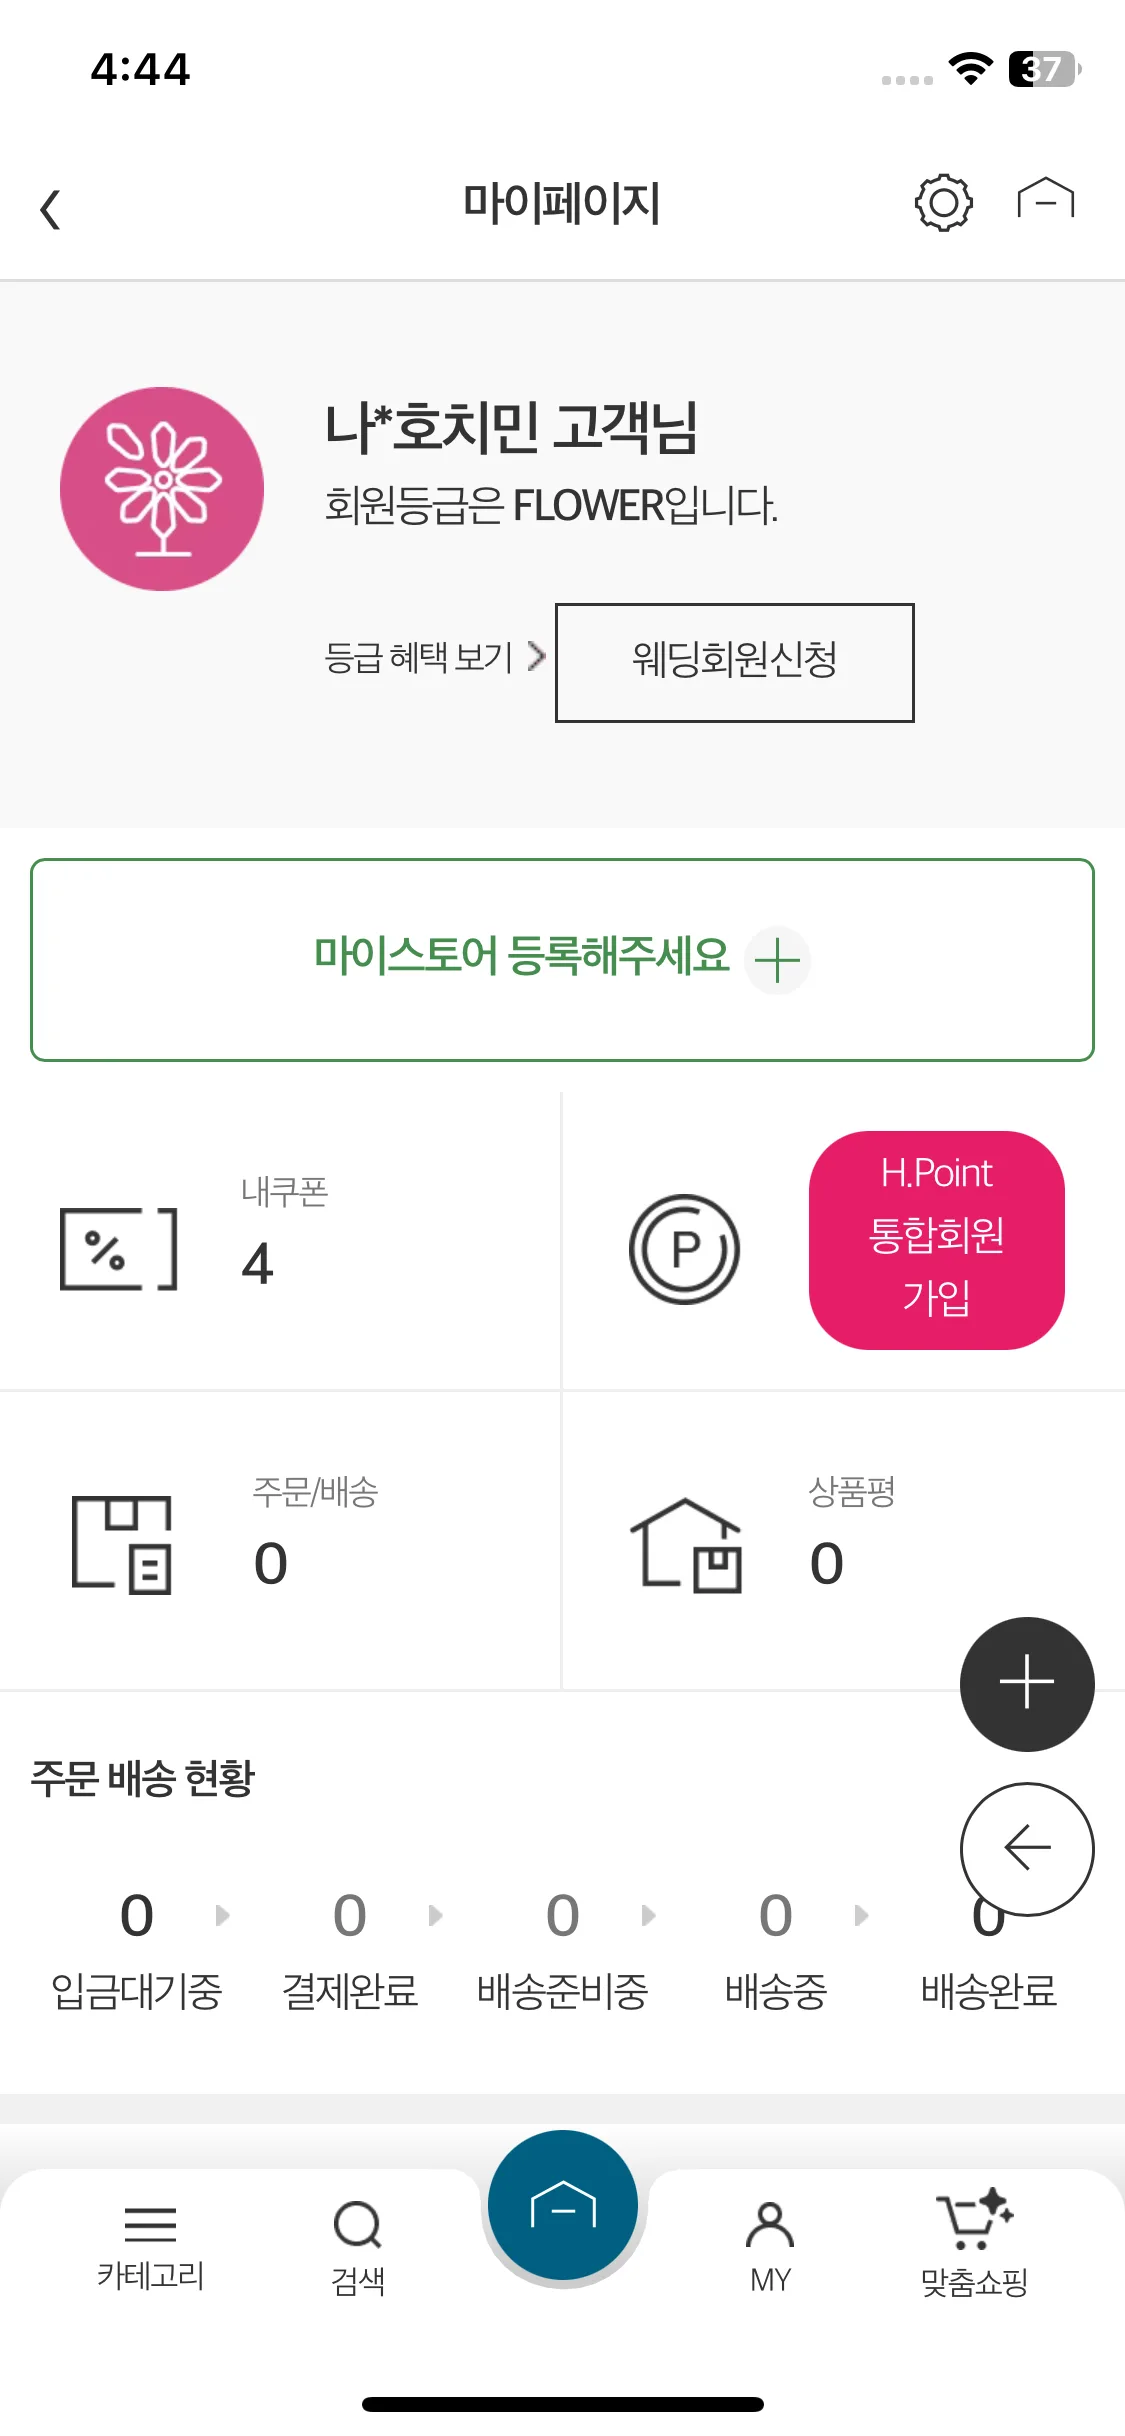The image size is (1125, 2436).
Task: Expand 등급 혜택 보기 chevron link
Action: tap(435, 658)
